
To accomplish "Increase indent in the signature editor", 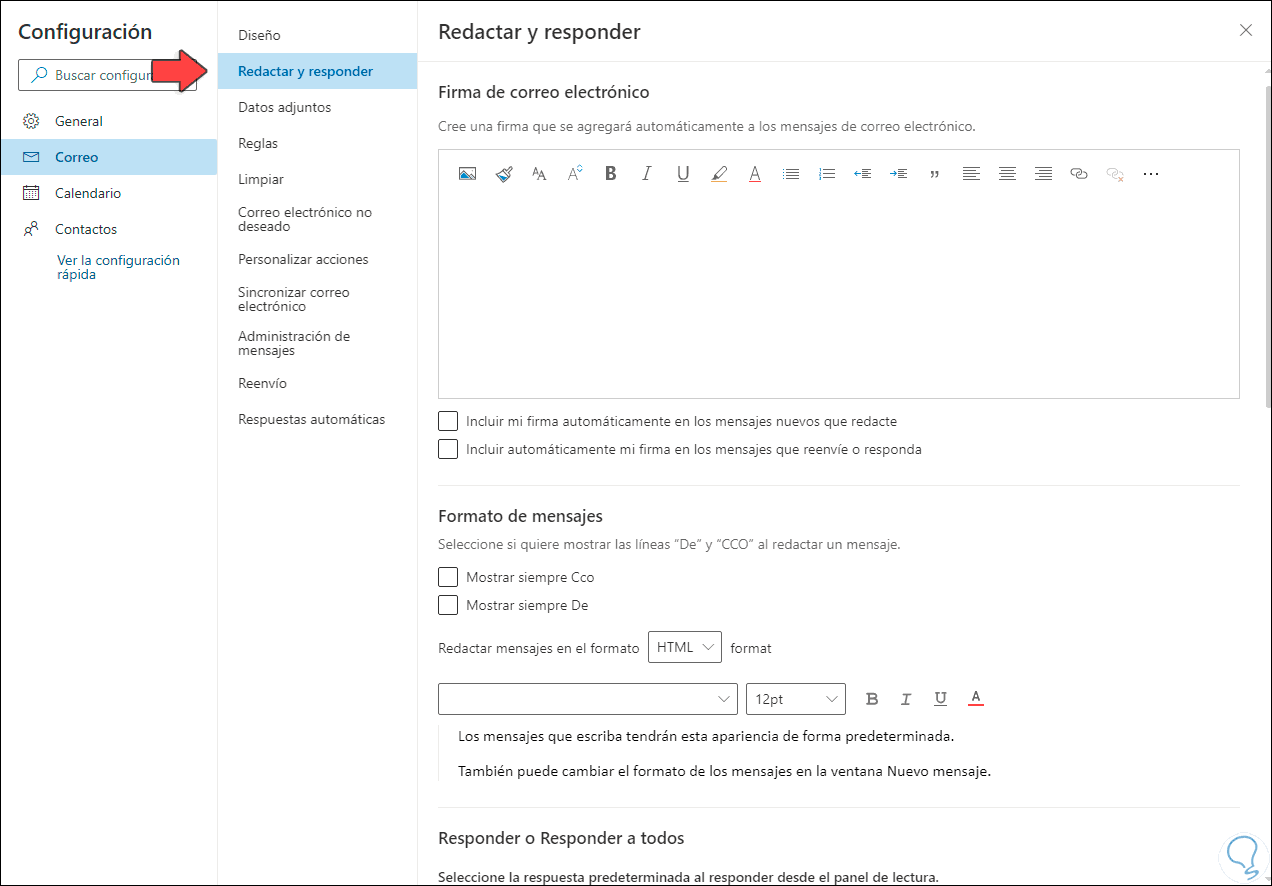I will [899, 174].
